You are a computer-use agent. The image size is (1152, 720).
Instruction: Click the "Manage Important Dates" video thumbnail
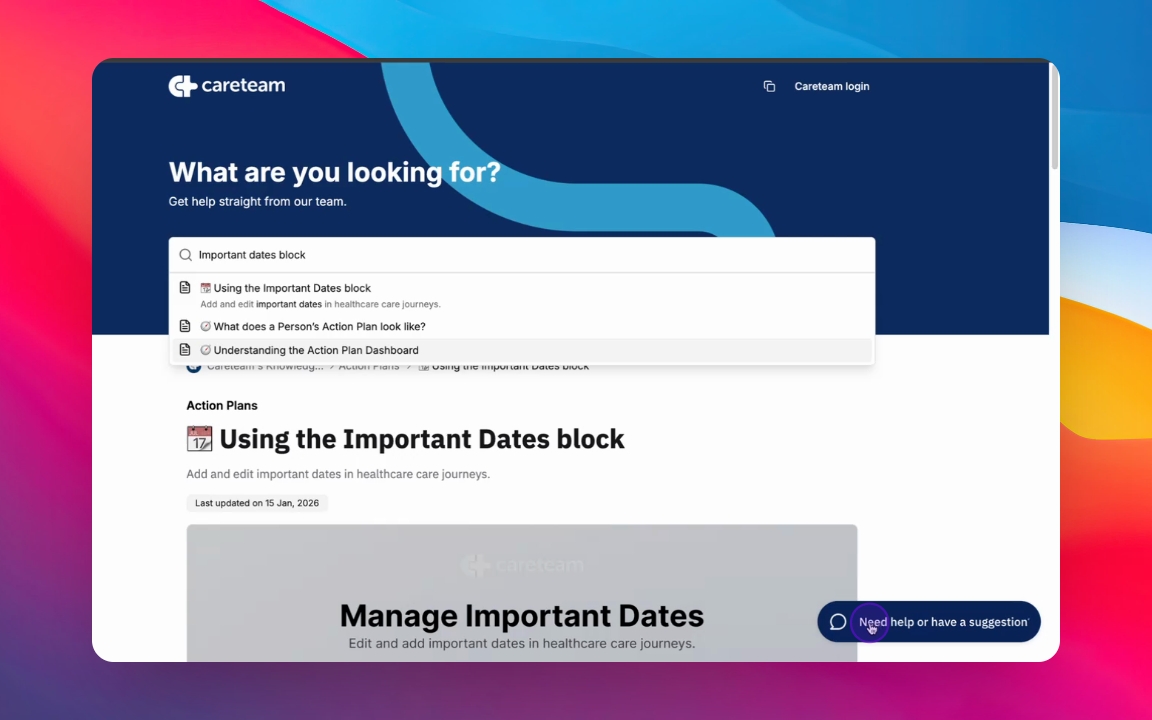pyautogui.click(x=522, y=593)
